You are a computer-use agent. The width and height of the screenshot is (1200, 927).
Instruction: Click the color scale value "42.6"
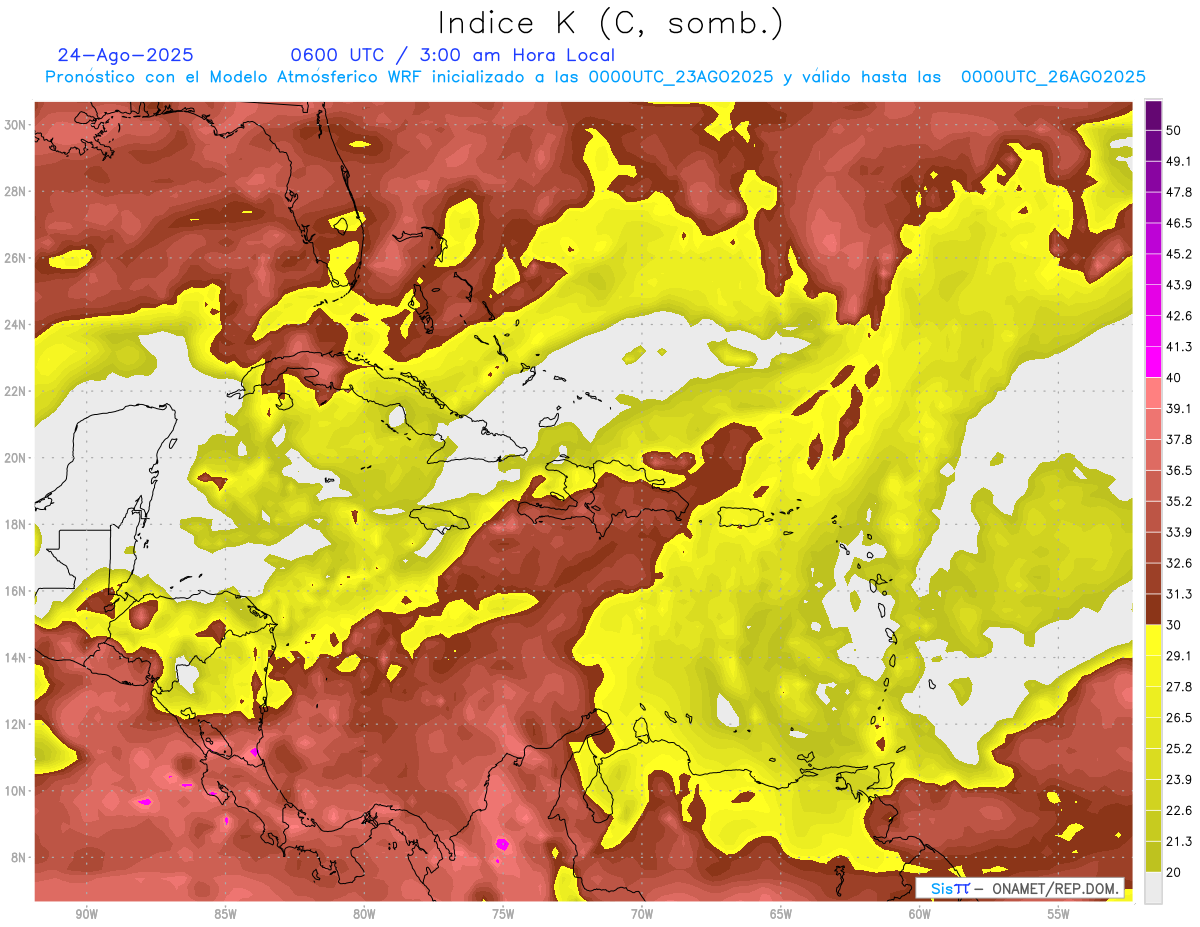[x=1178, y=316]
